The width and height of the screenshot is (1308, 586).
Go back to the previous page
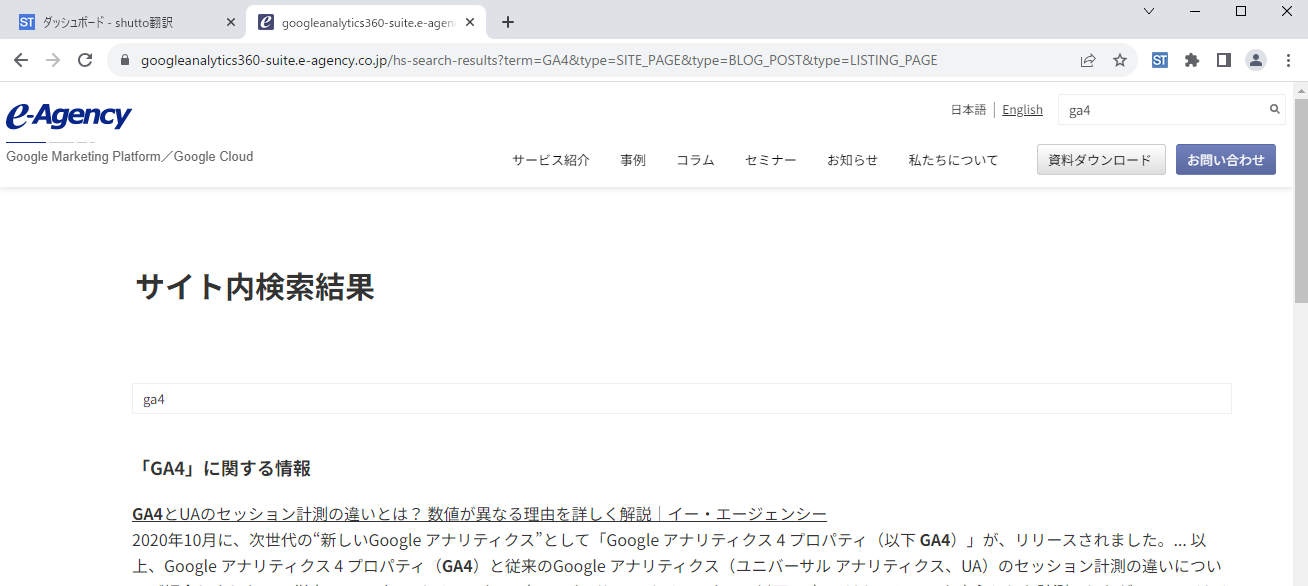21,60
